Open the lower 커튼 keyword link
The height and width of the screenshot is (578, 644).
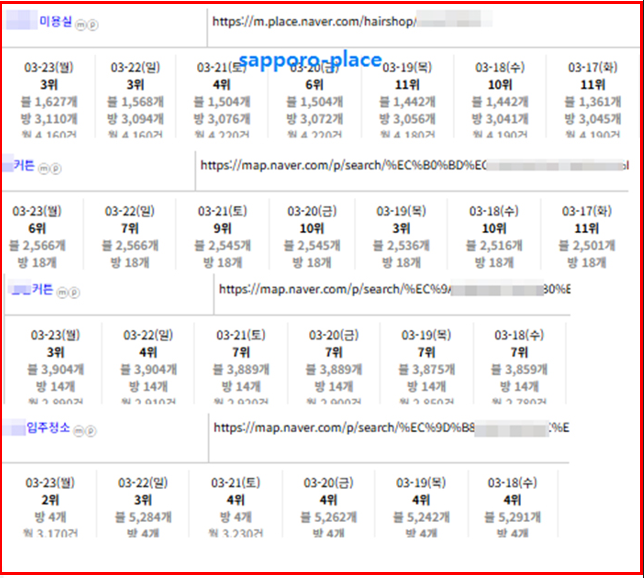click(x=42, y=290)
